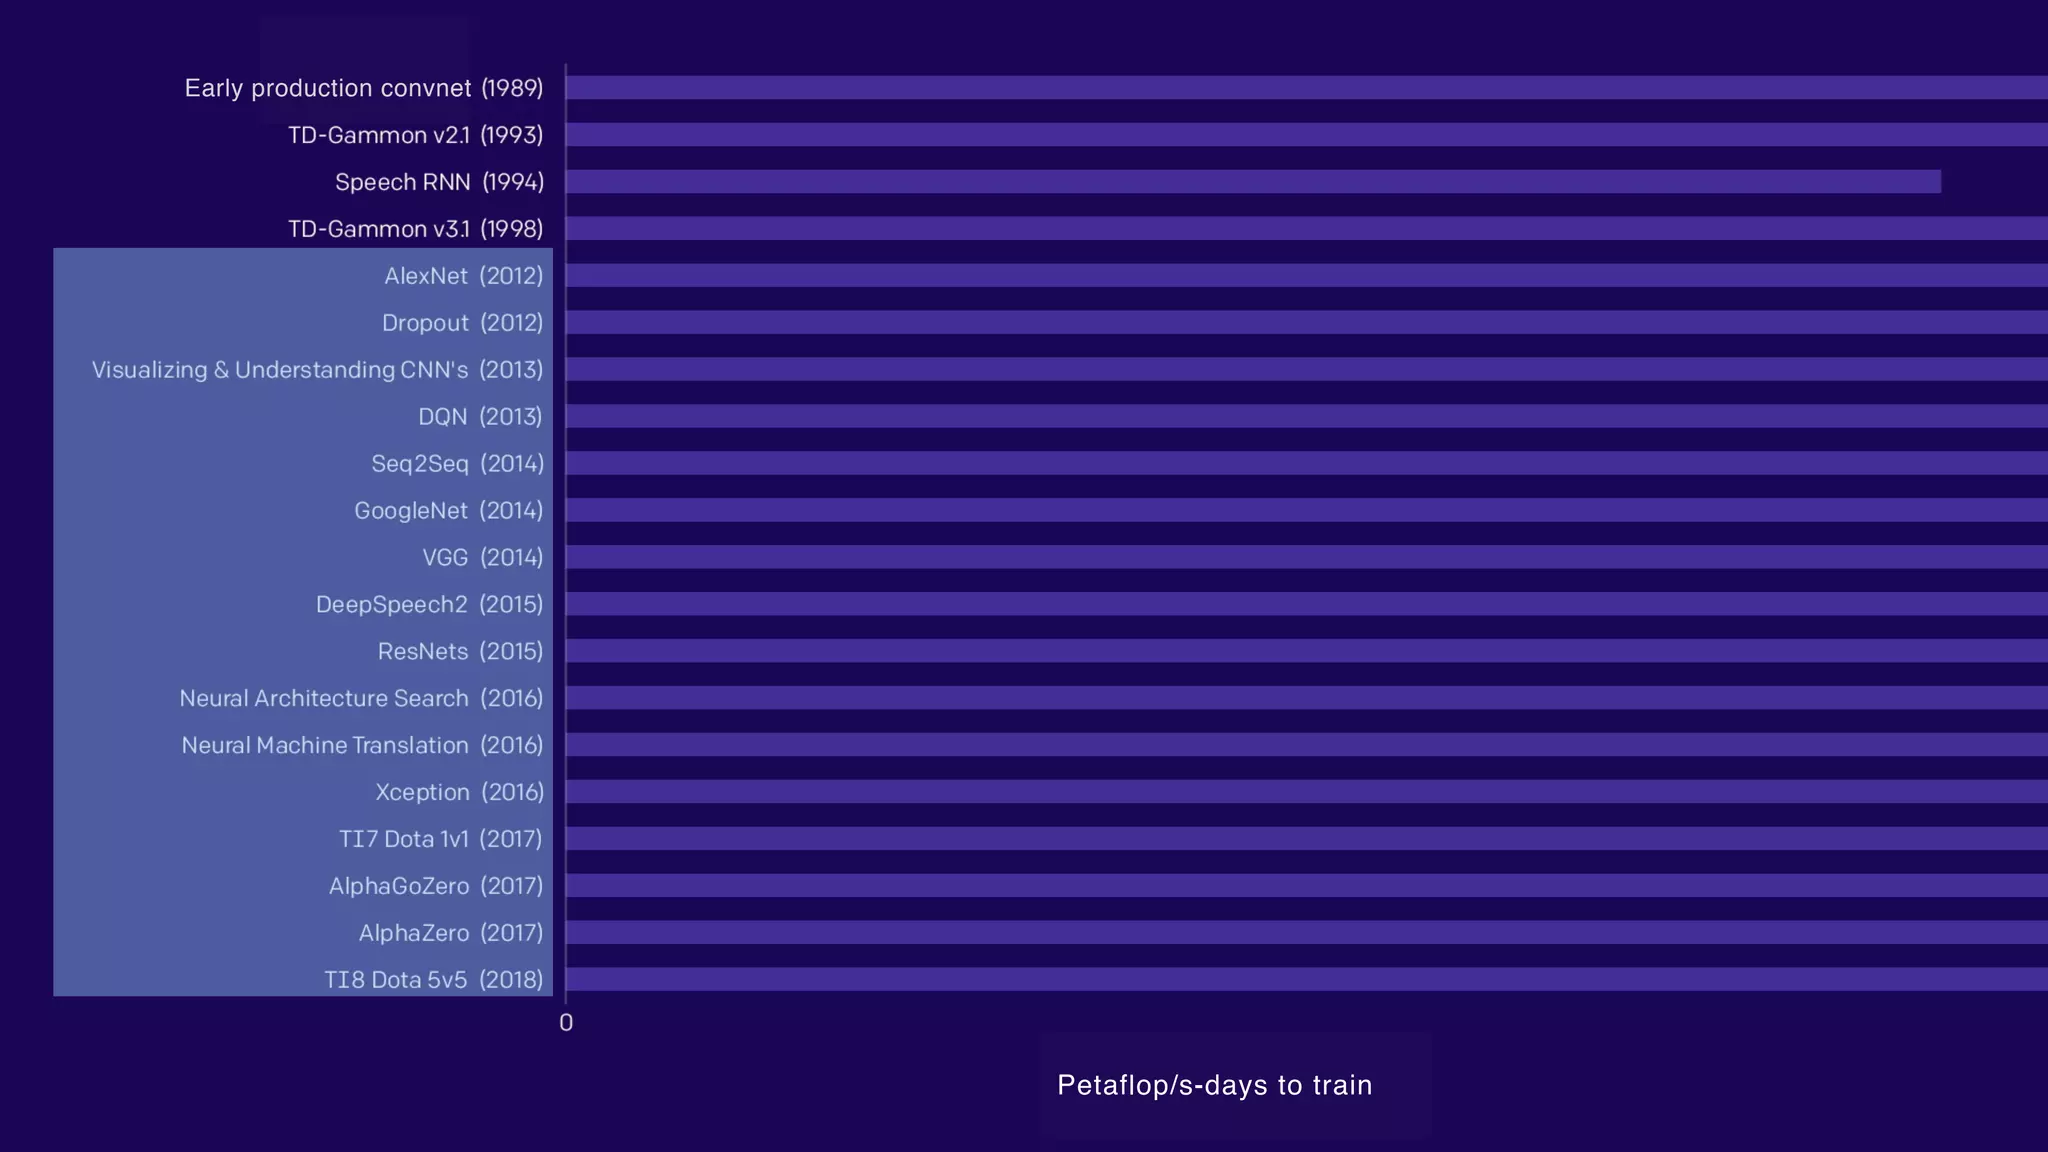This screenshot has height=1152, width=2048.
Task: Select the Speech RNN data bar
Action: 1254,182
